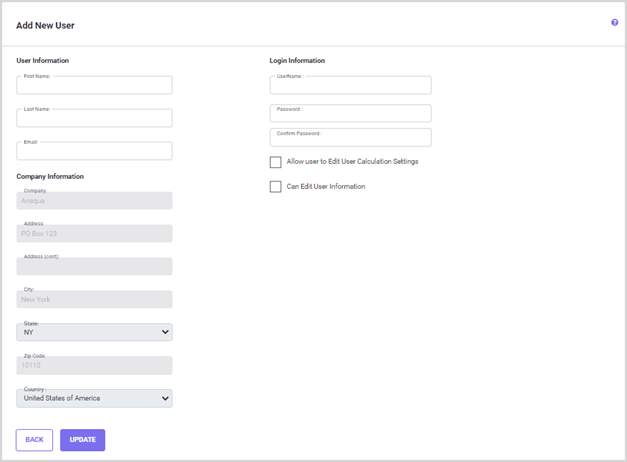Expand the Country dropdown list
Viewport: 627px width, 462px height.
pos(94,398)
